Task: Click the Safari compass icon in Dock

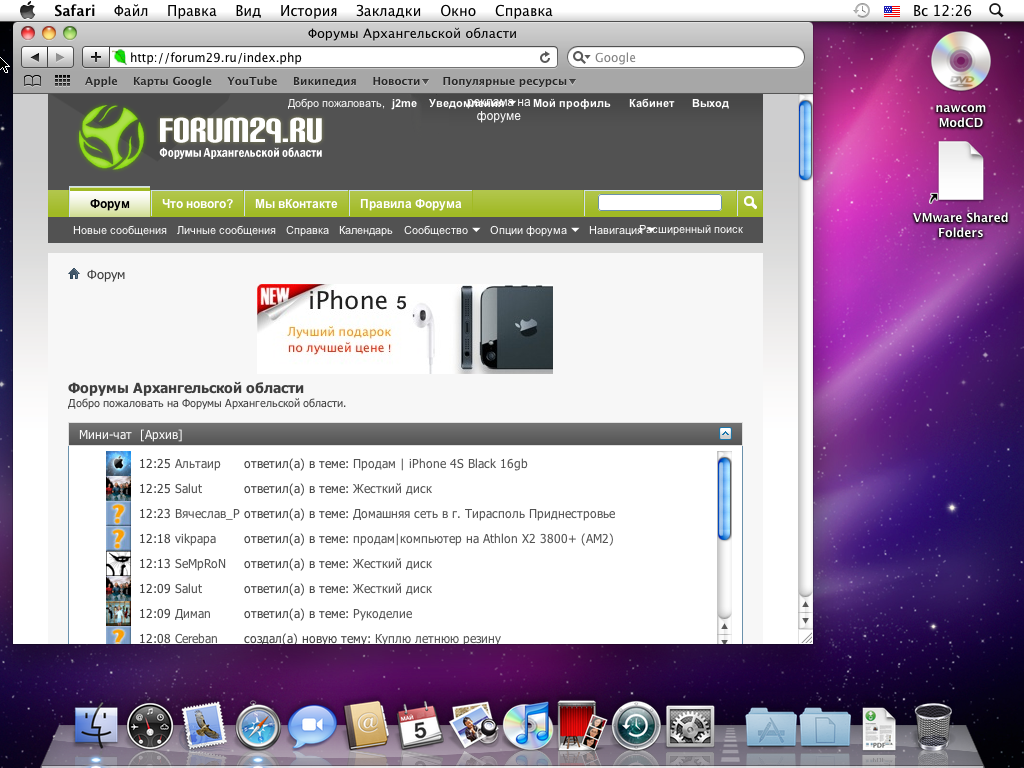Action: coord(258,726)
